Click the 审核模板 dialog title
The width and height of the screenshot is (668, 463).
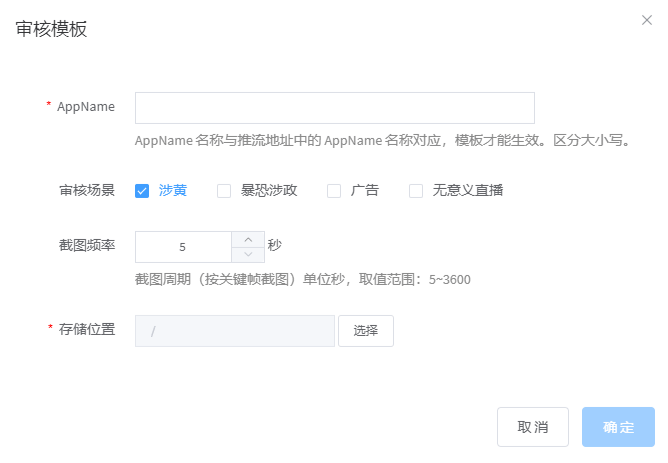click(51, 30)
